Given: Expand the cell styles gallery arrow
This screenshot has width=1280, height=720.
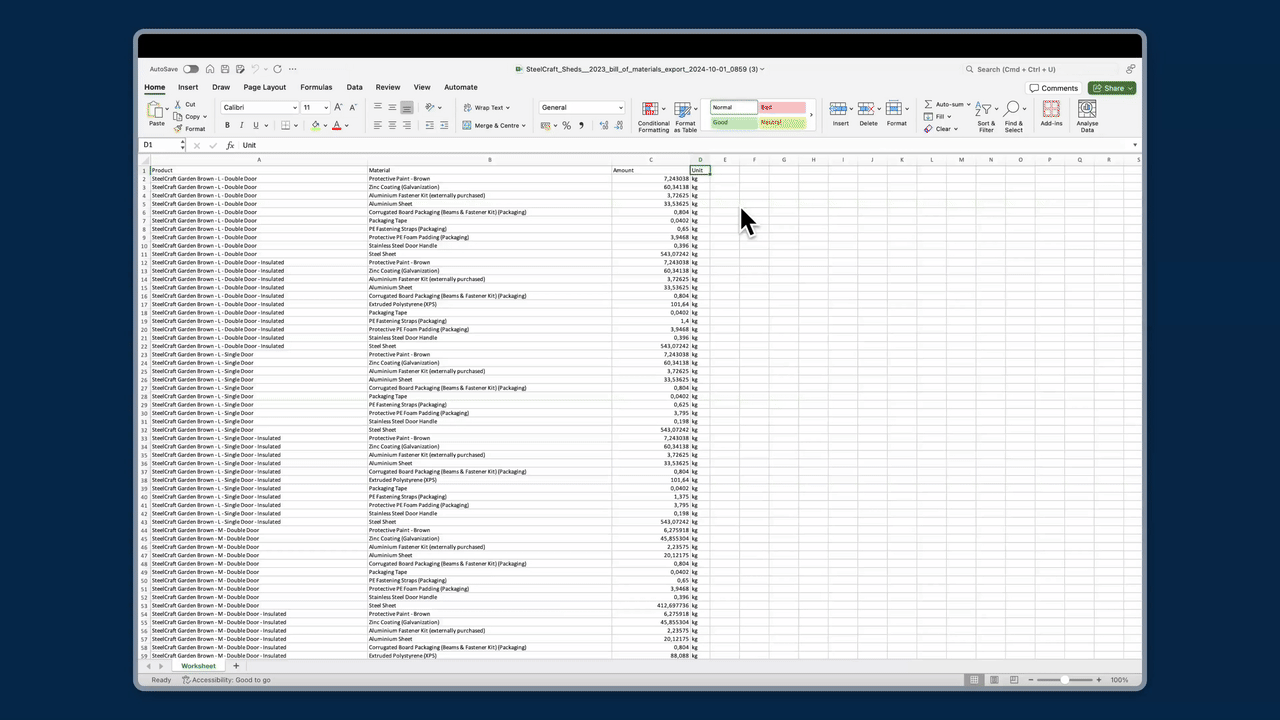Looking at the screenshot, I should 811,115.
